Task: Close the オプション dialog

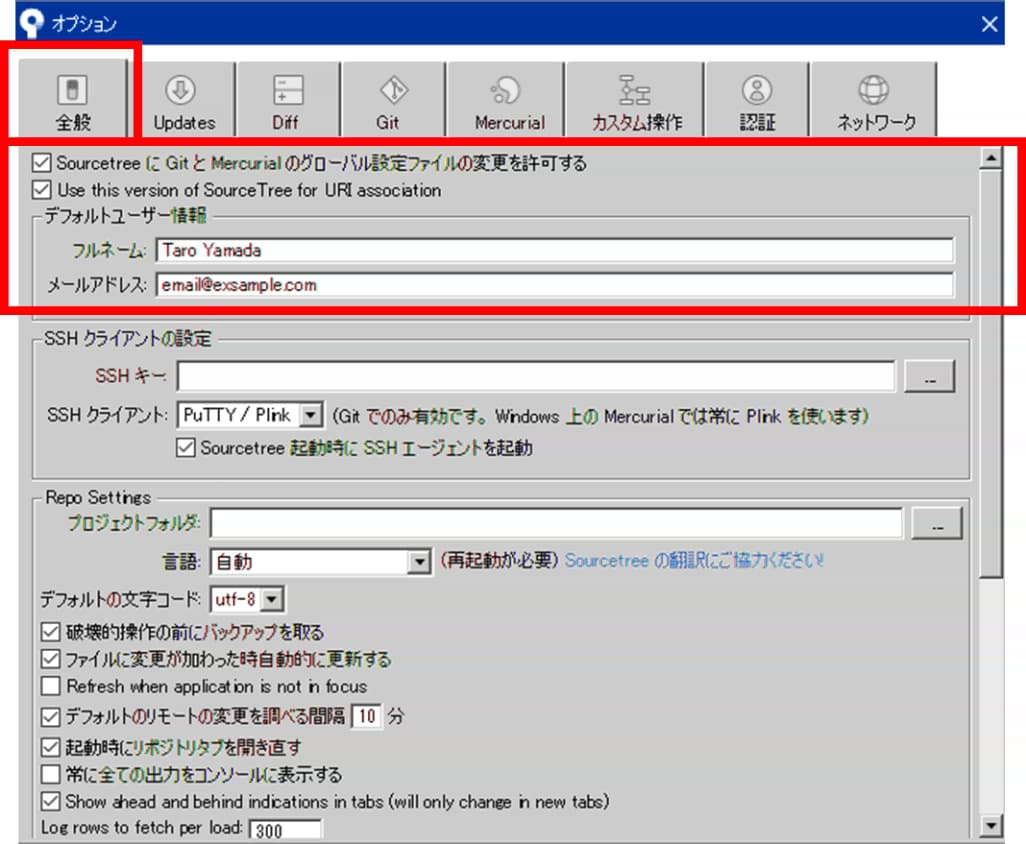Action: tap(989, 24)
